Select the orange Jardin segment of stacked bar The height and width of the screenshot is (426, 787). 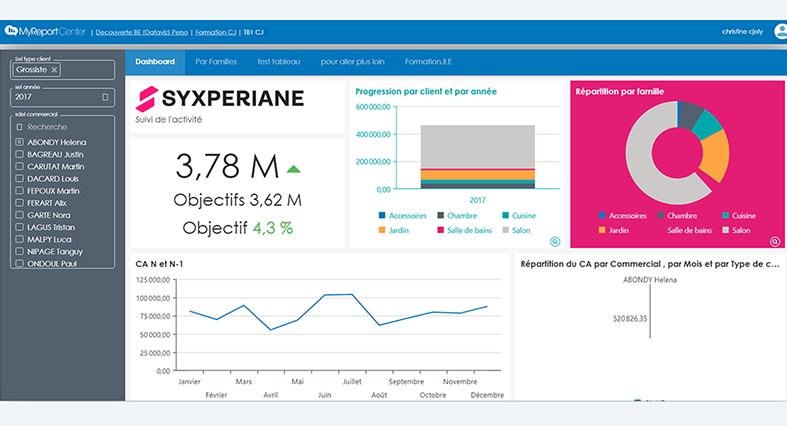coord(477,174)
